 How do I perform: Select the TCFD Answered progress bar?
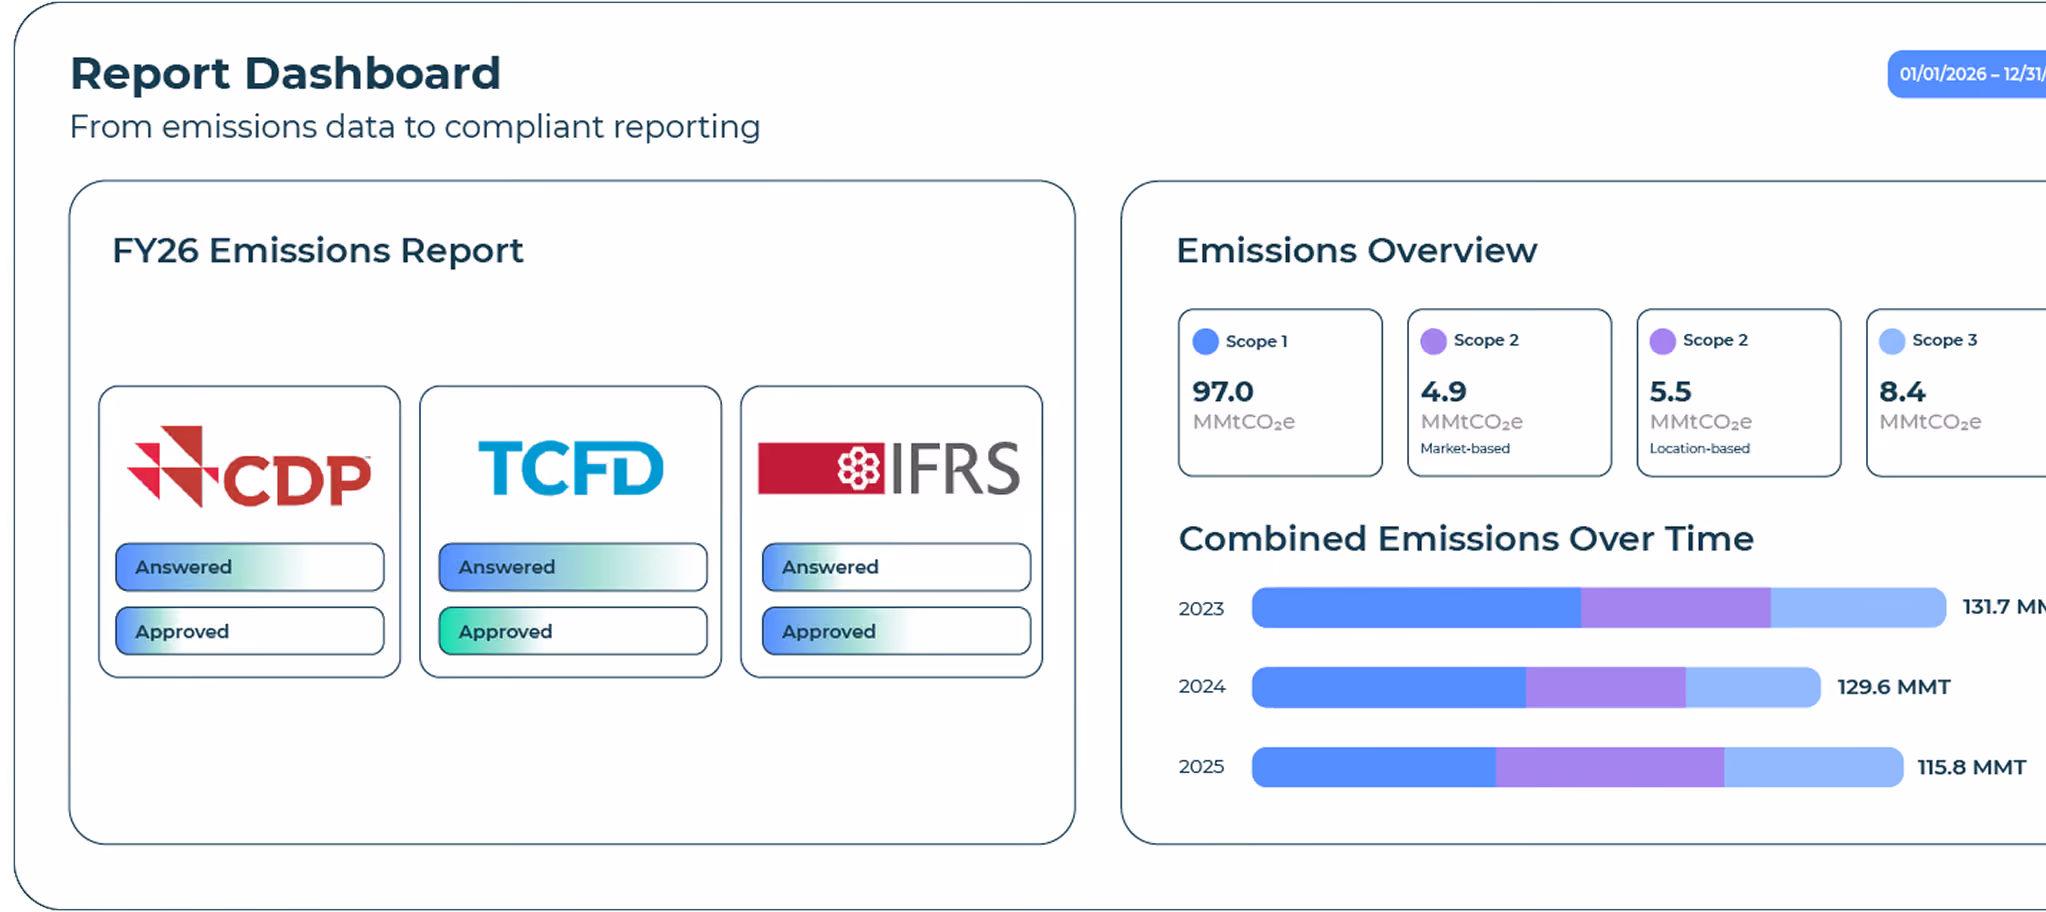coord(573,567)
